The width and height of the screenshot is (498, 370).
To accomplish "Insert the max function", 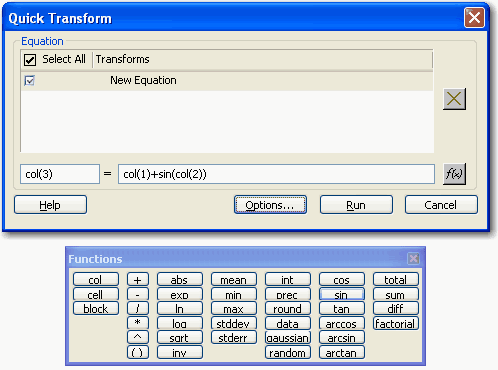I will coord(234,308).
